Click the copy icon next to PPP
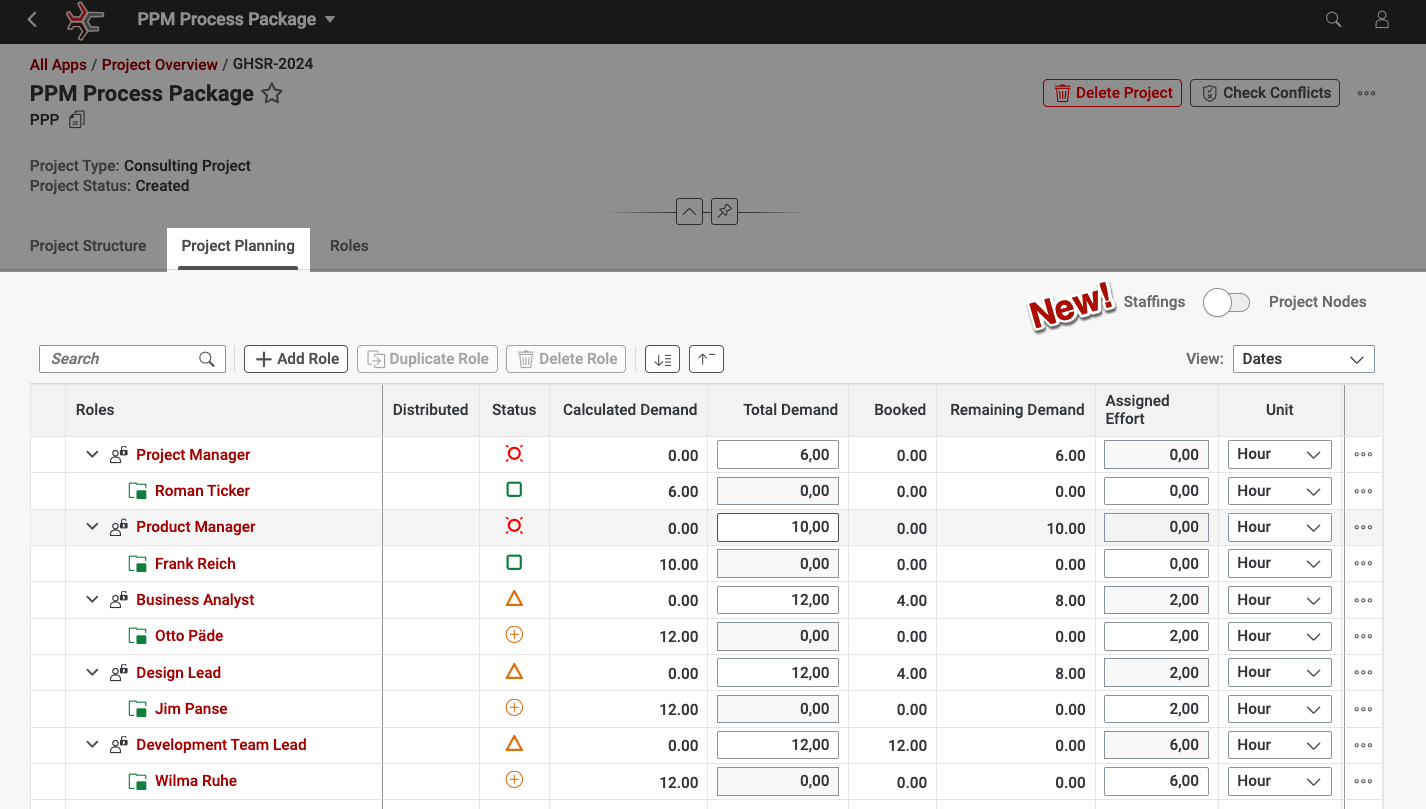The height and width of the screenshot is (809, 1426). 77,120
